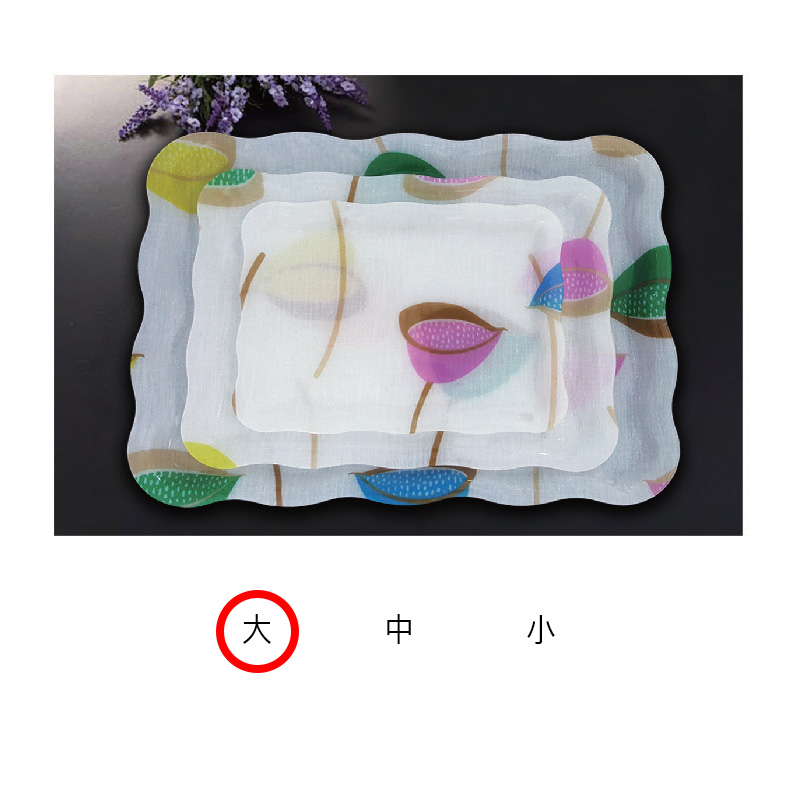Screen dimensions: 800x800
Task: Click the yellow leaf at medium plate's bottom-left
Action: 209,456
